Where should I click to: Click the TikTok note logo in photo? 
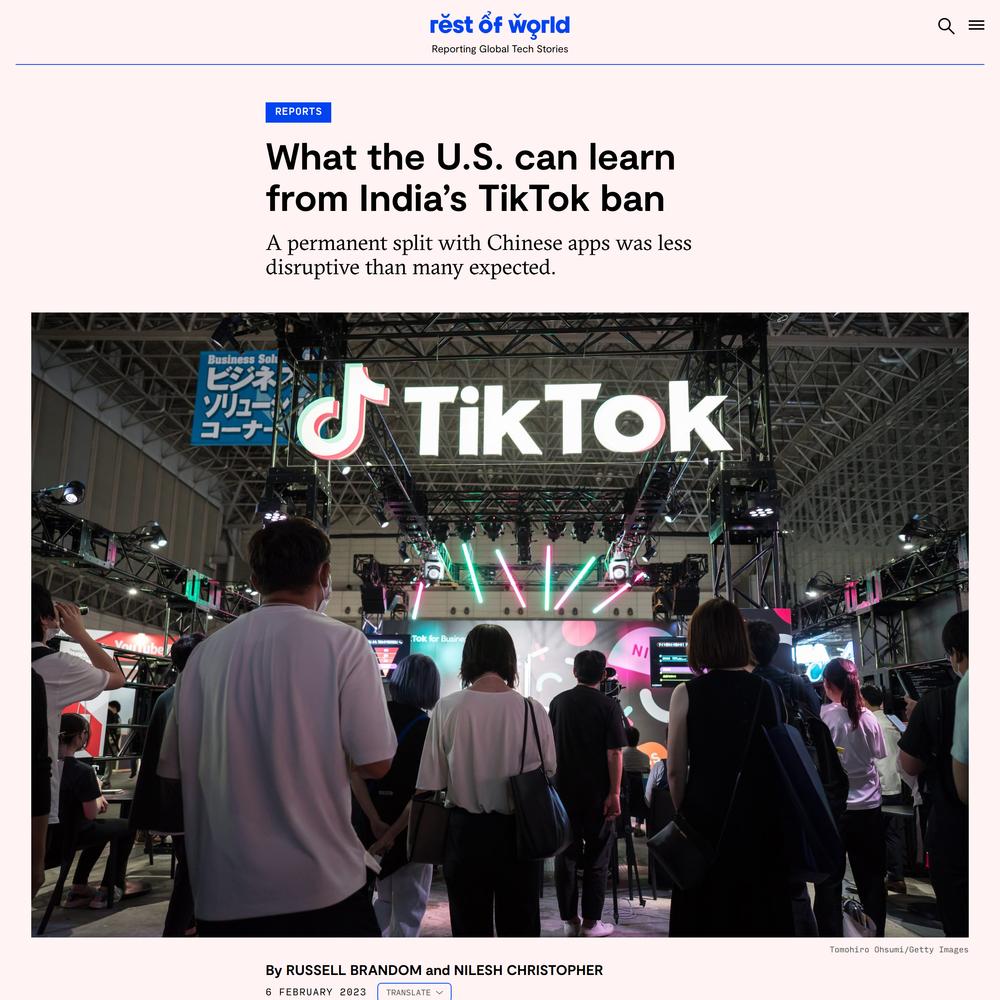tap(342, 411)
